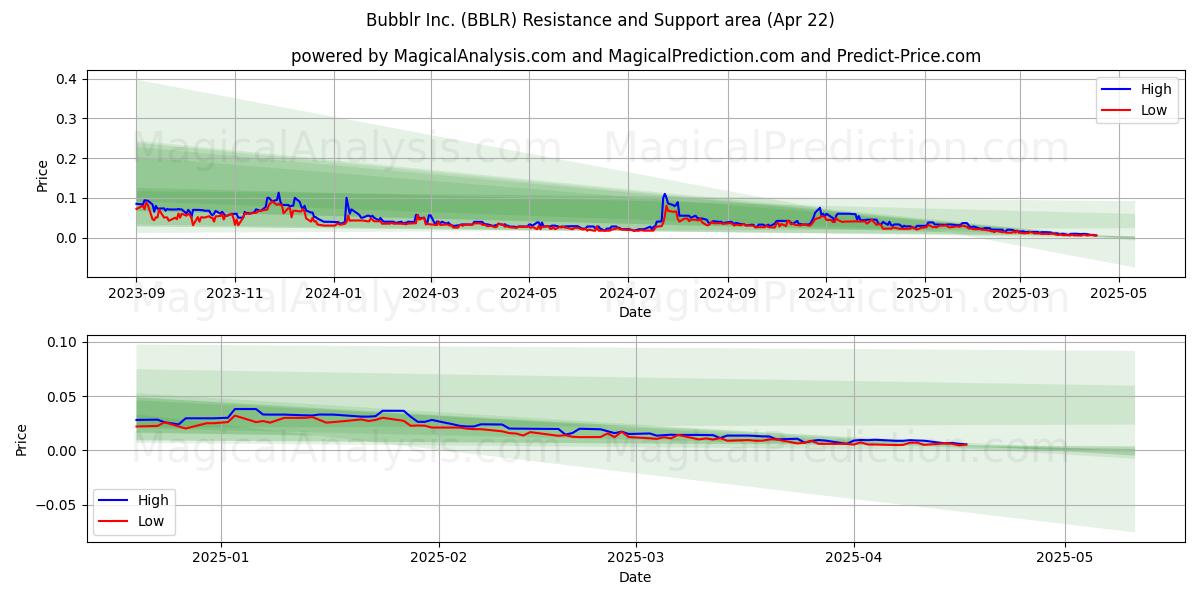The width and height of the screenshot is (1200, 600).
Task: Click the '0.05' y-axis label on bottom chart
Action: tap(64, 397)
